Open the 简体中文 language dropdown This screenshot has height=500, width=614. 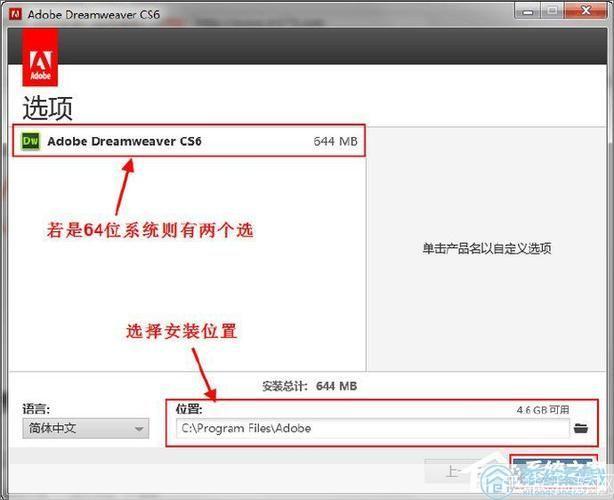point(85,428)
